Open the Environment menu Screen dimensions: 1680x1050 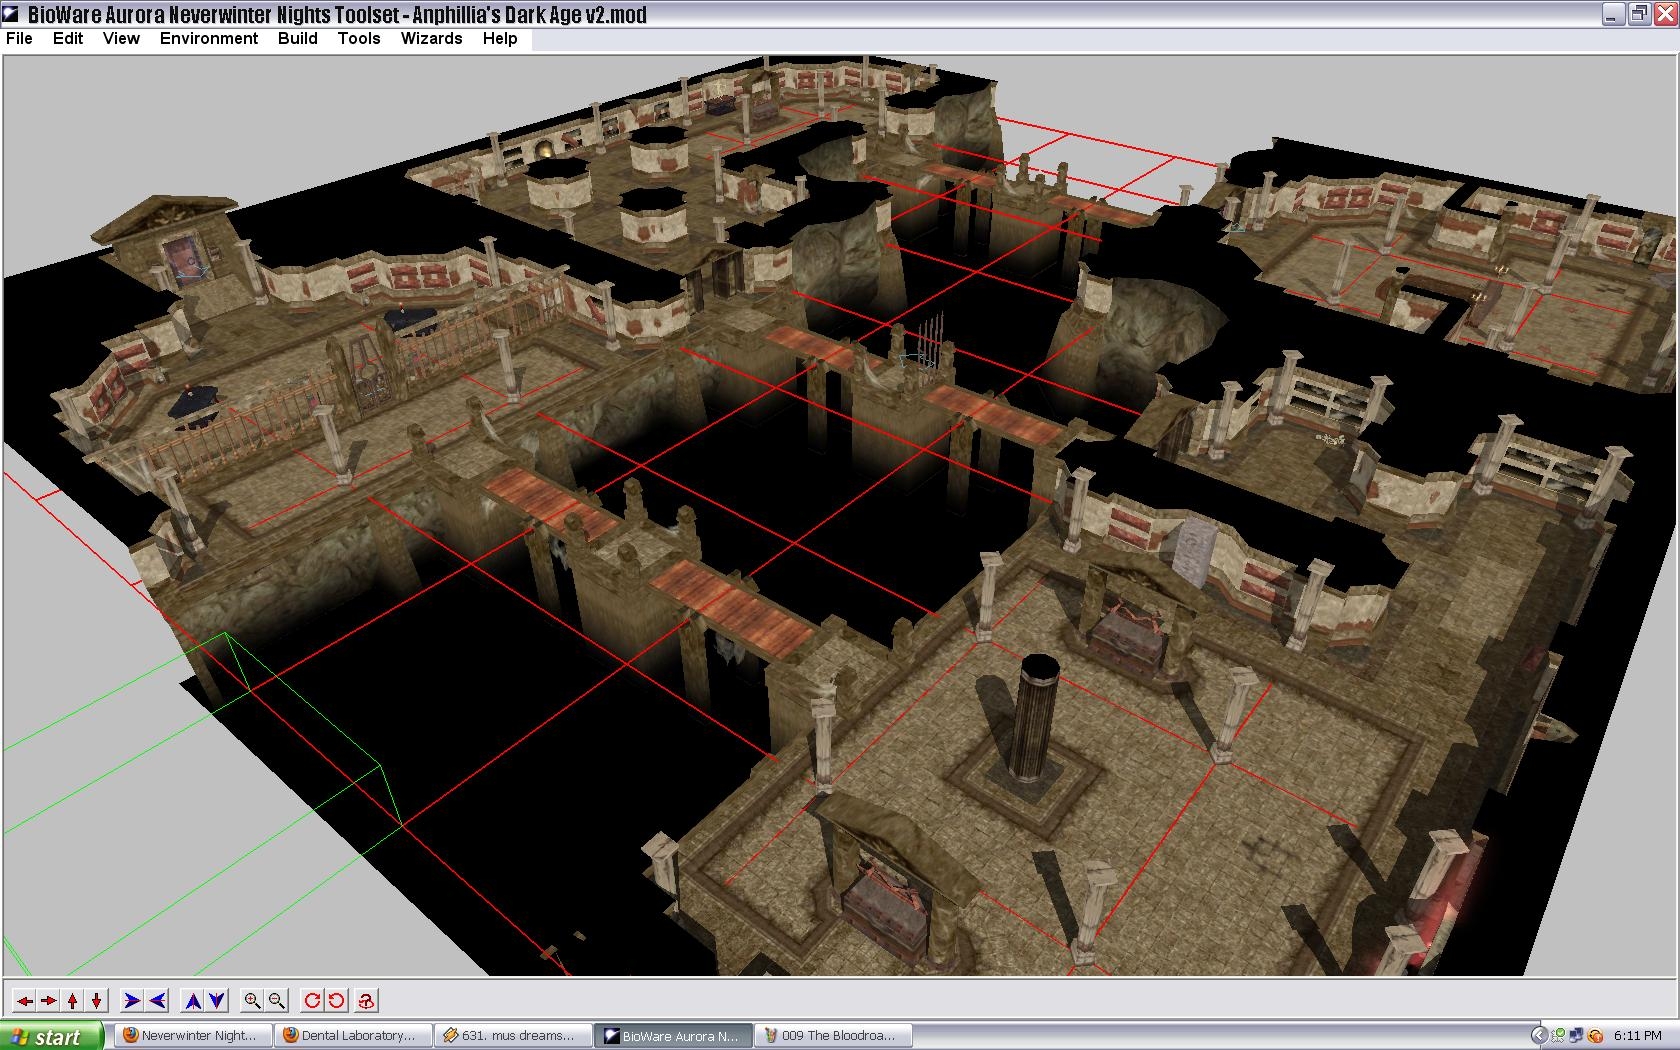(208, 38)
